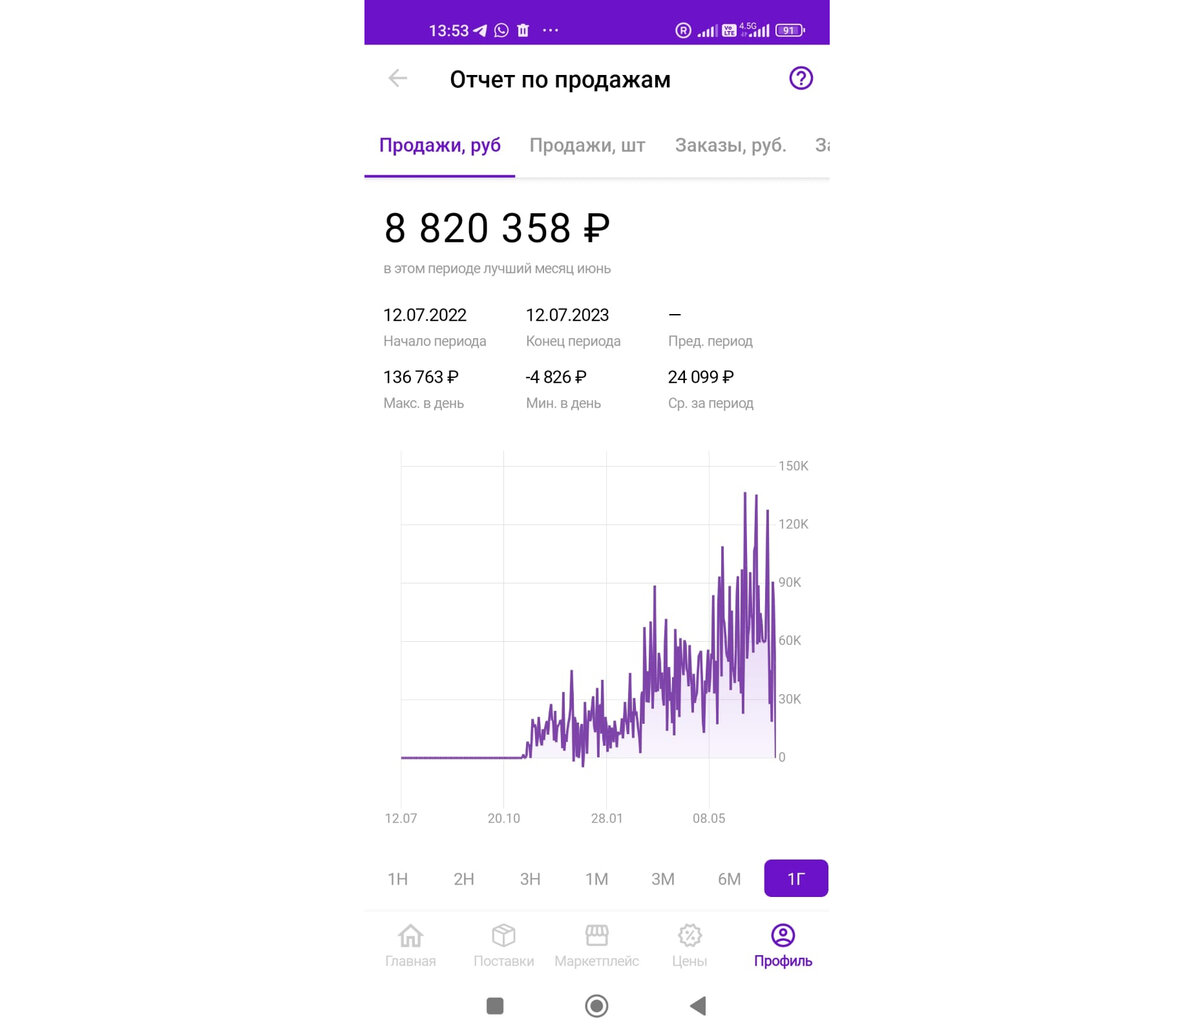Select the 6М period button
Viewport: 1200px width, 1034px height.
tap(729, 879)
